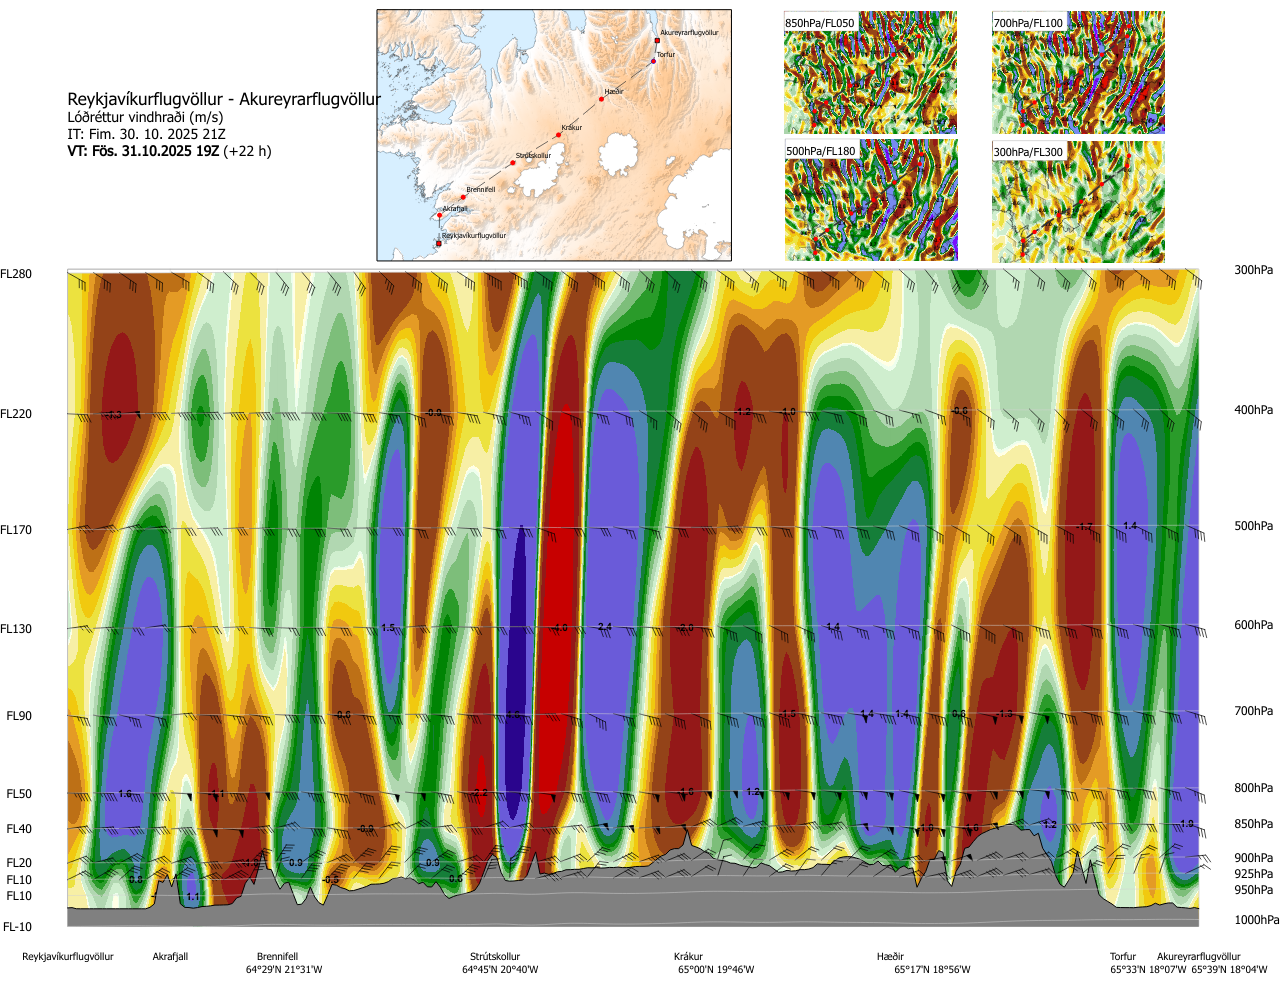The height and width of the screenshot is (981, 1280).
Task: Open the 500hPa/FL180 wind map thumbnail
Action: [x=870, y=200]
